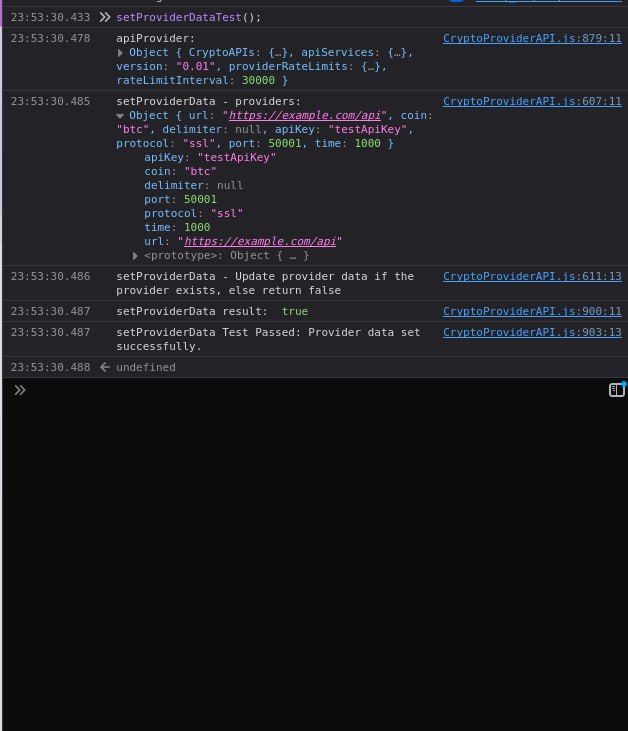The height and width of the screenshot is (731, 628).
Task: Select the delimiter: null property row
Action: [x=193, y=185]
